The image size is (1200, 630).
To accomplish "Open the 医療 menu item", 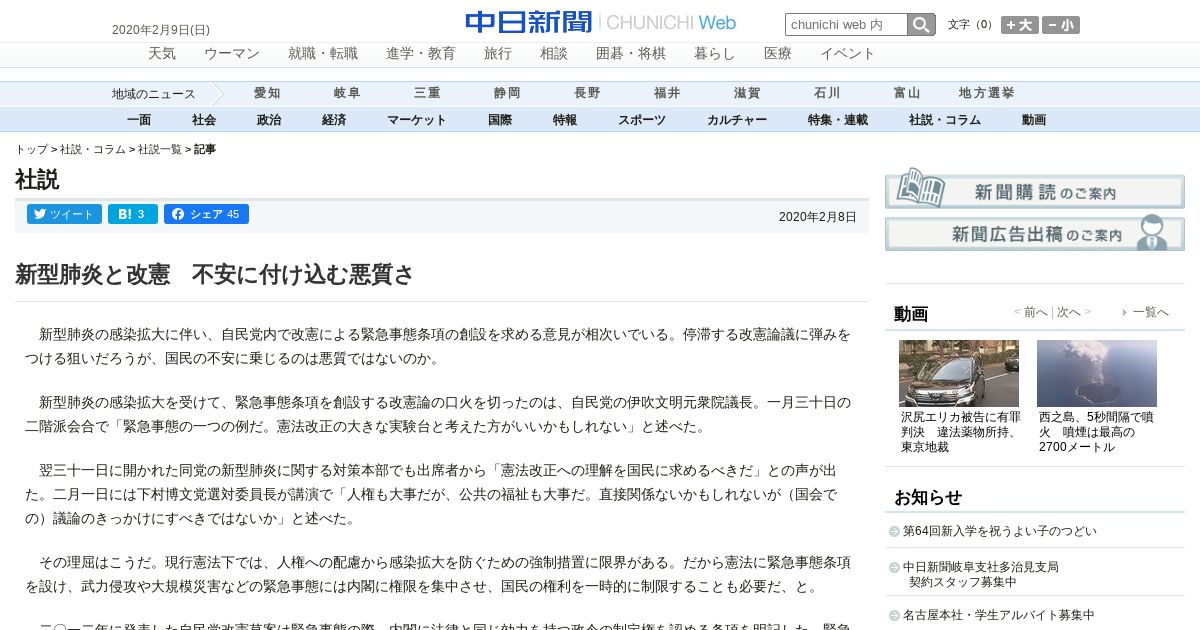I will (x=778, y=54).
